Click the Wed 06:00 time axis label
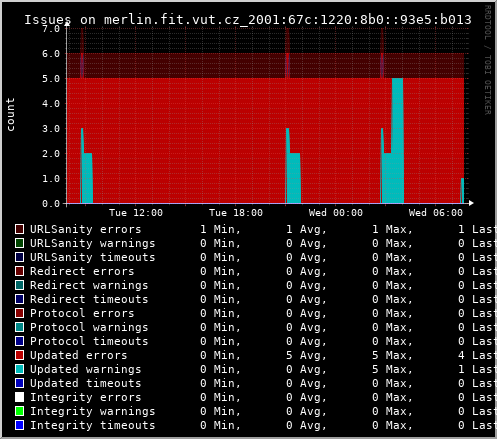This screenshot has width=497, height=439. [x=436, y=213]
